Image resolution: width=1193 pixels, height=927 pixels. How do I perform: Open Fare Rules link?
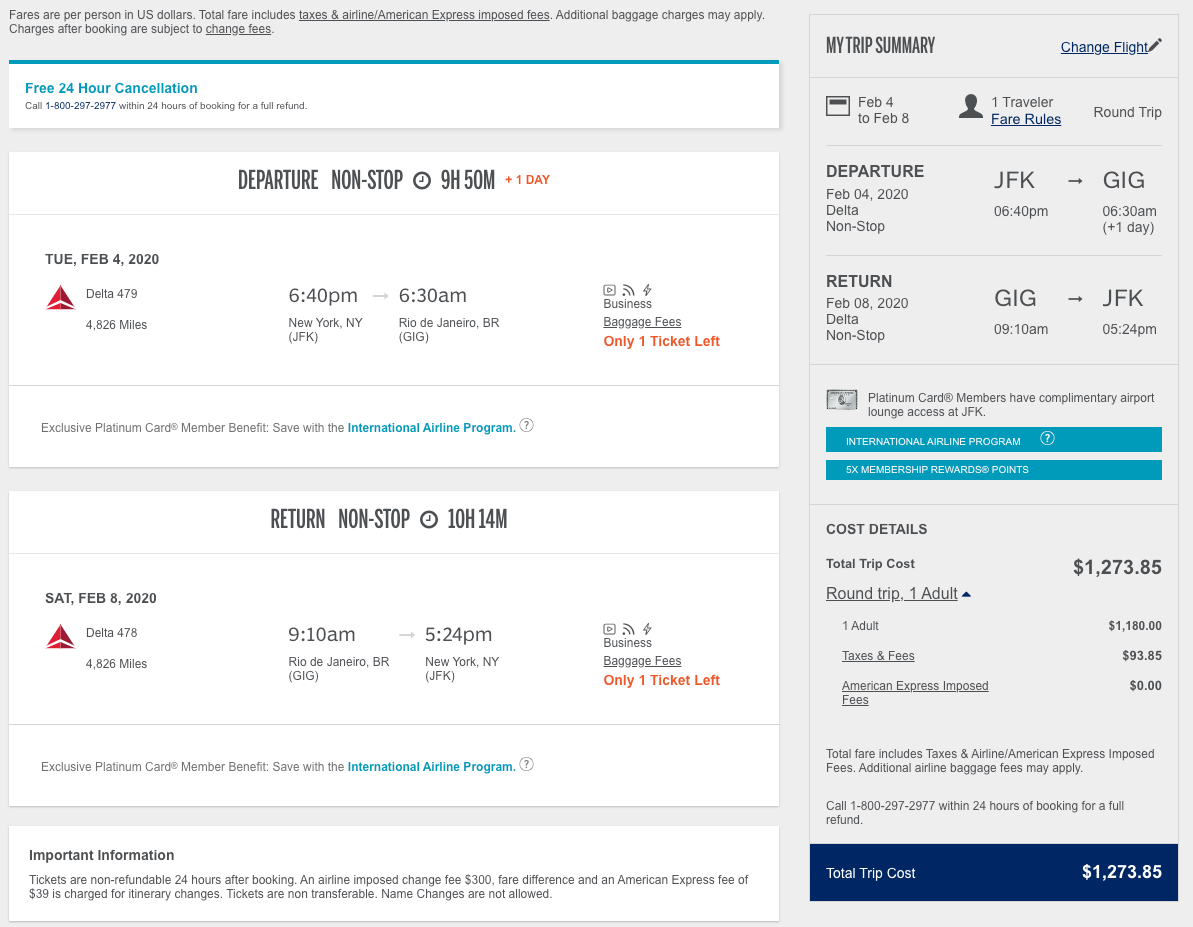click(x=1025, y=119)
